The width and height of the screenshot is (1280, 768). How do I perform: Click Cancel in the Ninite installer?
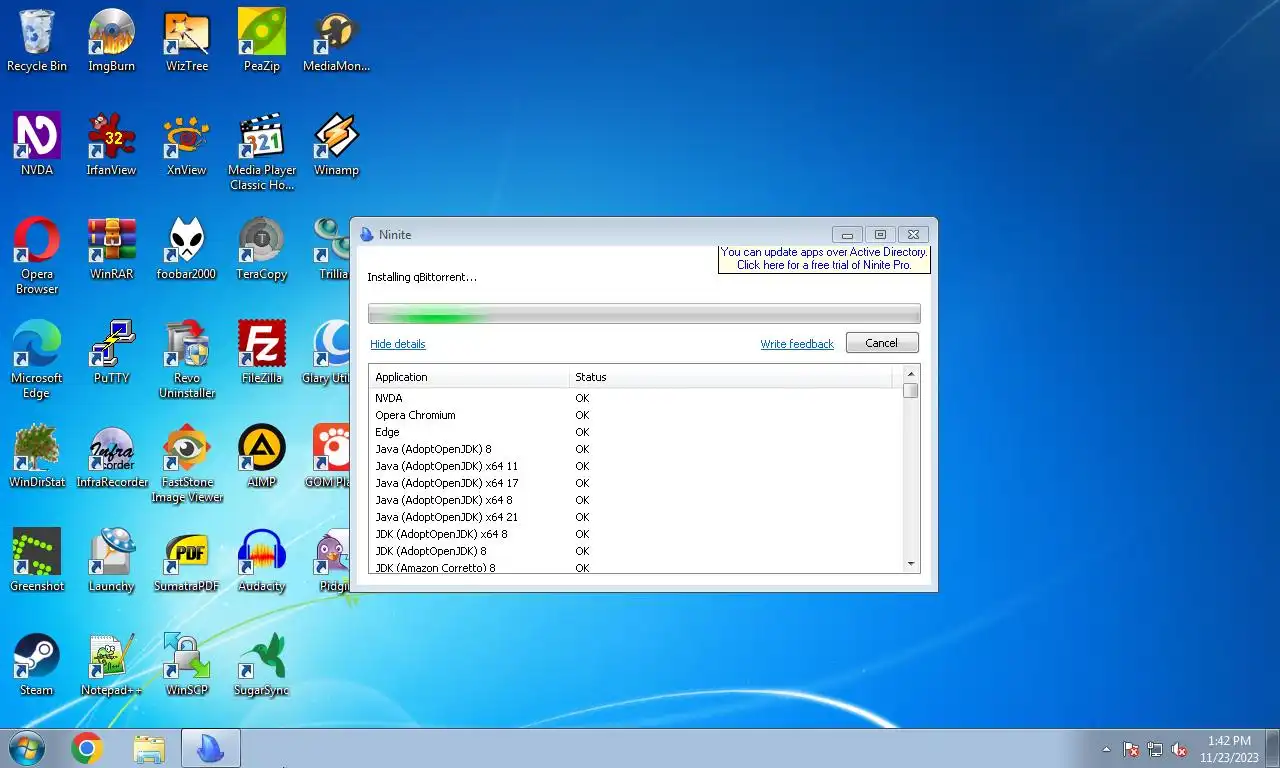tap(881, 343)
